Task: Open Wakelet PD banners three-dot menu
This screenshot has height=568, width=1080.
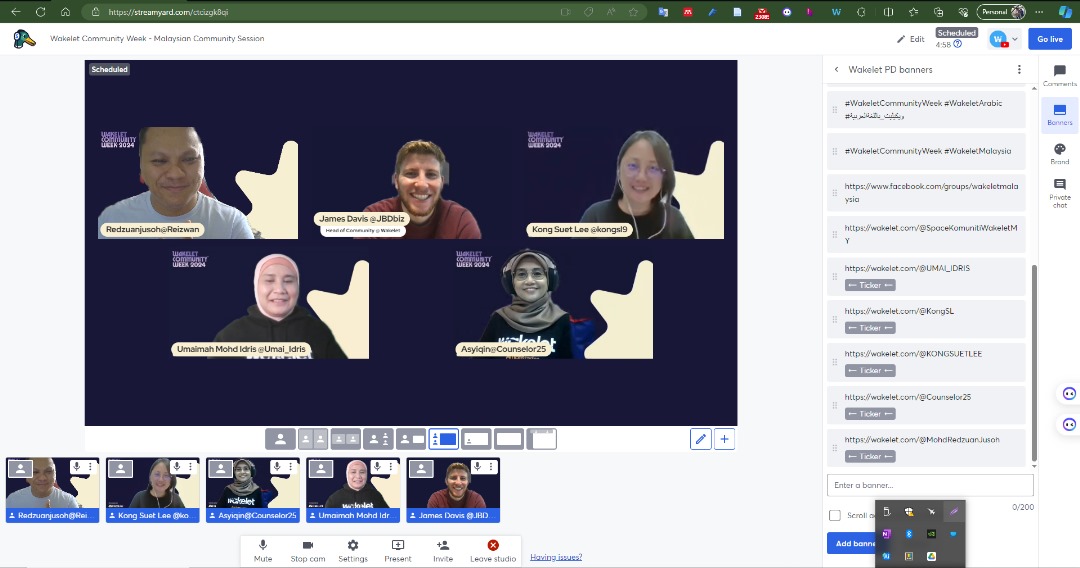Action: pyautogui.click(x=1019, y=70)
